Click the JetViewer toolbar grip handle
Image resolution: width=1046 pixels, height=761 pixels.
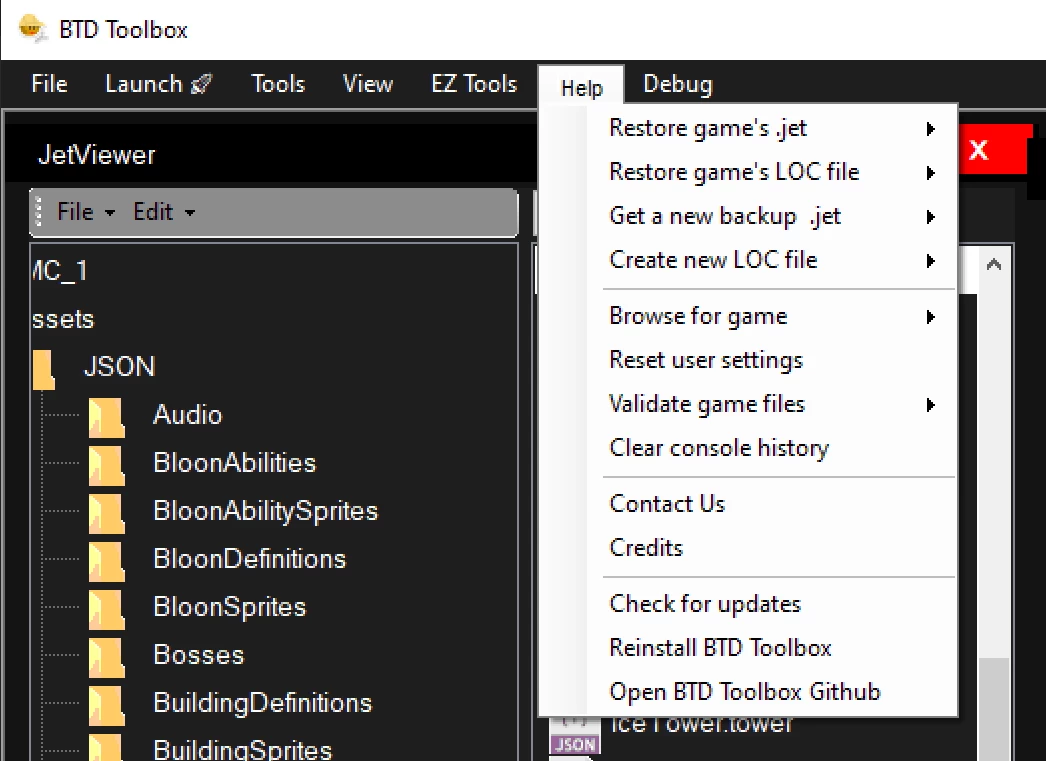[39, 212]
